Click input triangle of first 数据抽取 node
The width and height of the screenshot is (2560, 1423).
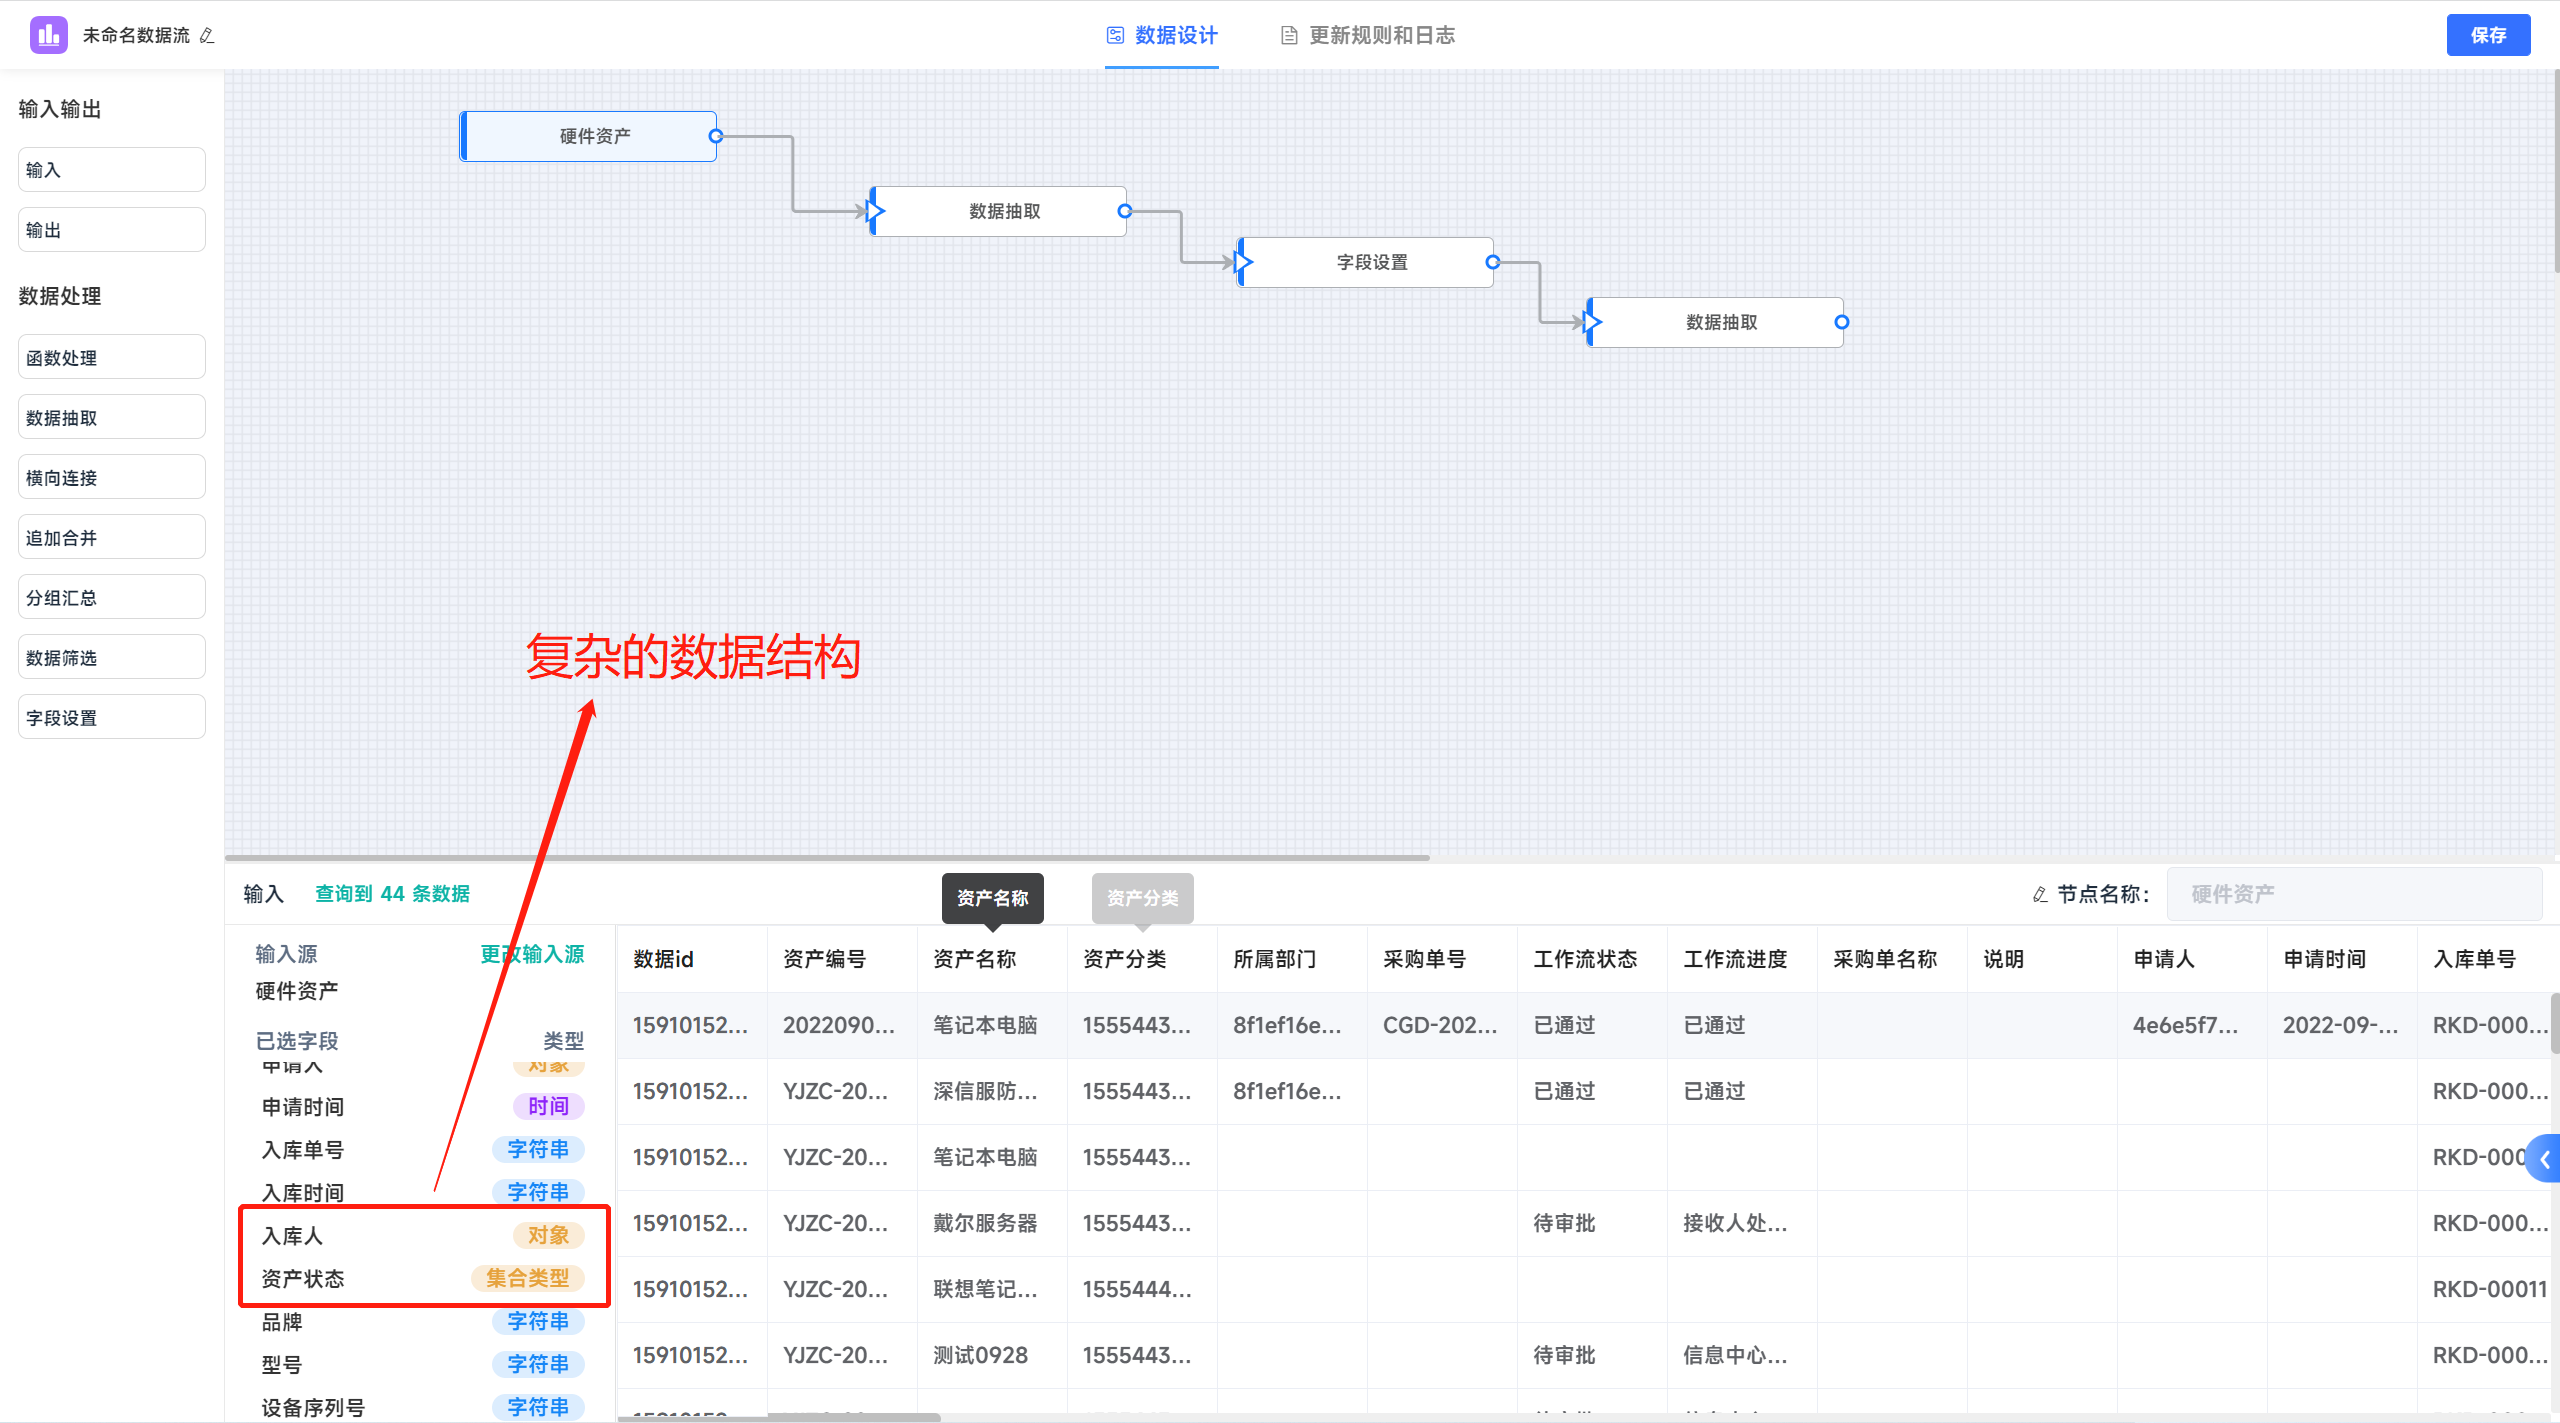click(876, 211)
